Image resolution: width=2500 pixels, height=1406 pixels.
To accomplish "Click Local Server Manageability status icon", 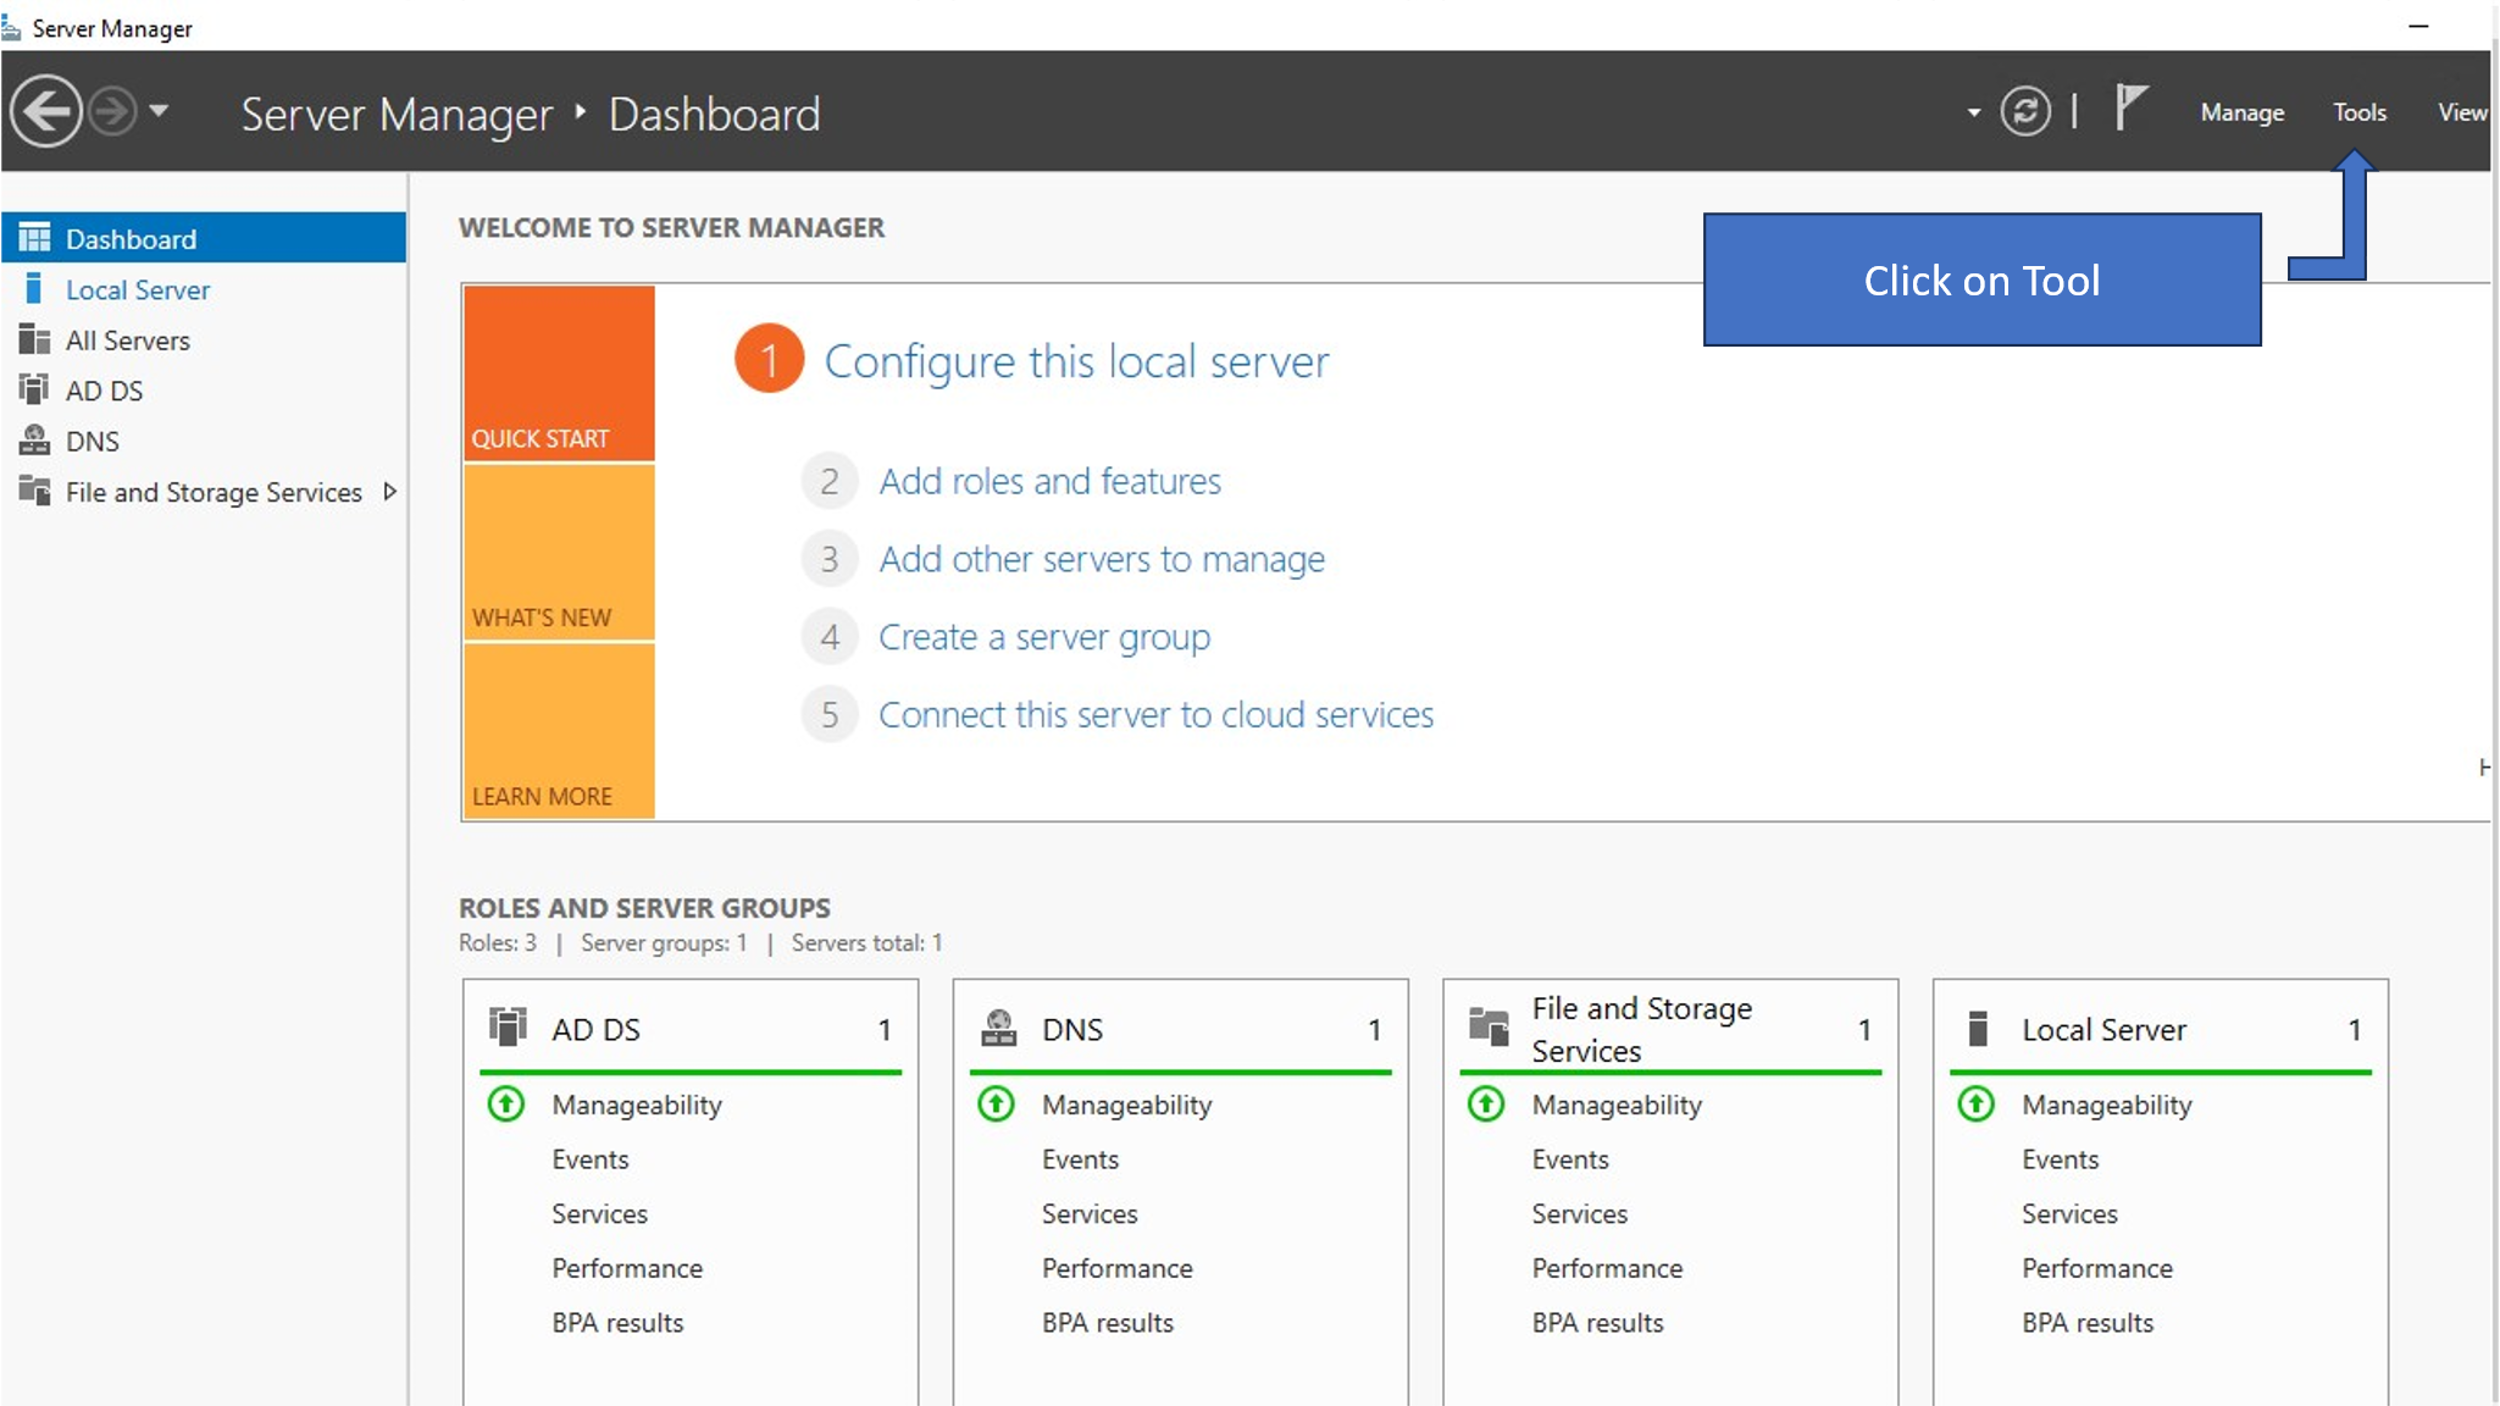I will tap(1976, 1105).
